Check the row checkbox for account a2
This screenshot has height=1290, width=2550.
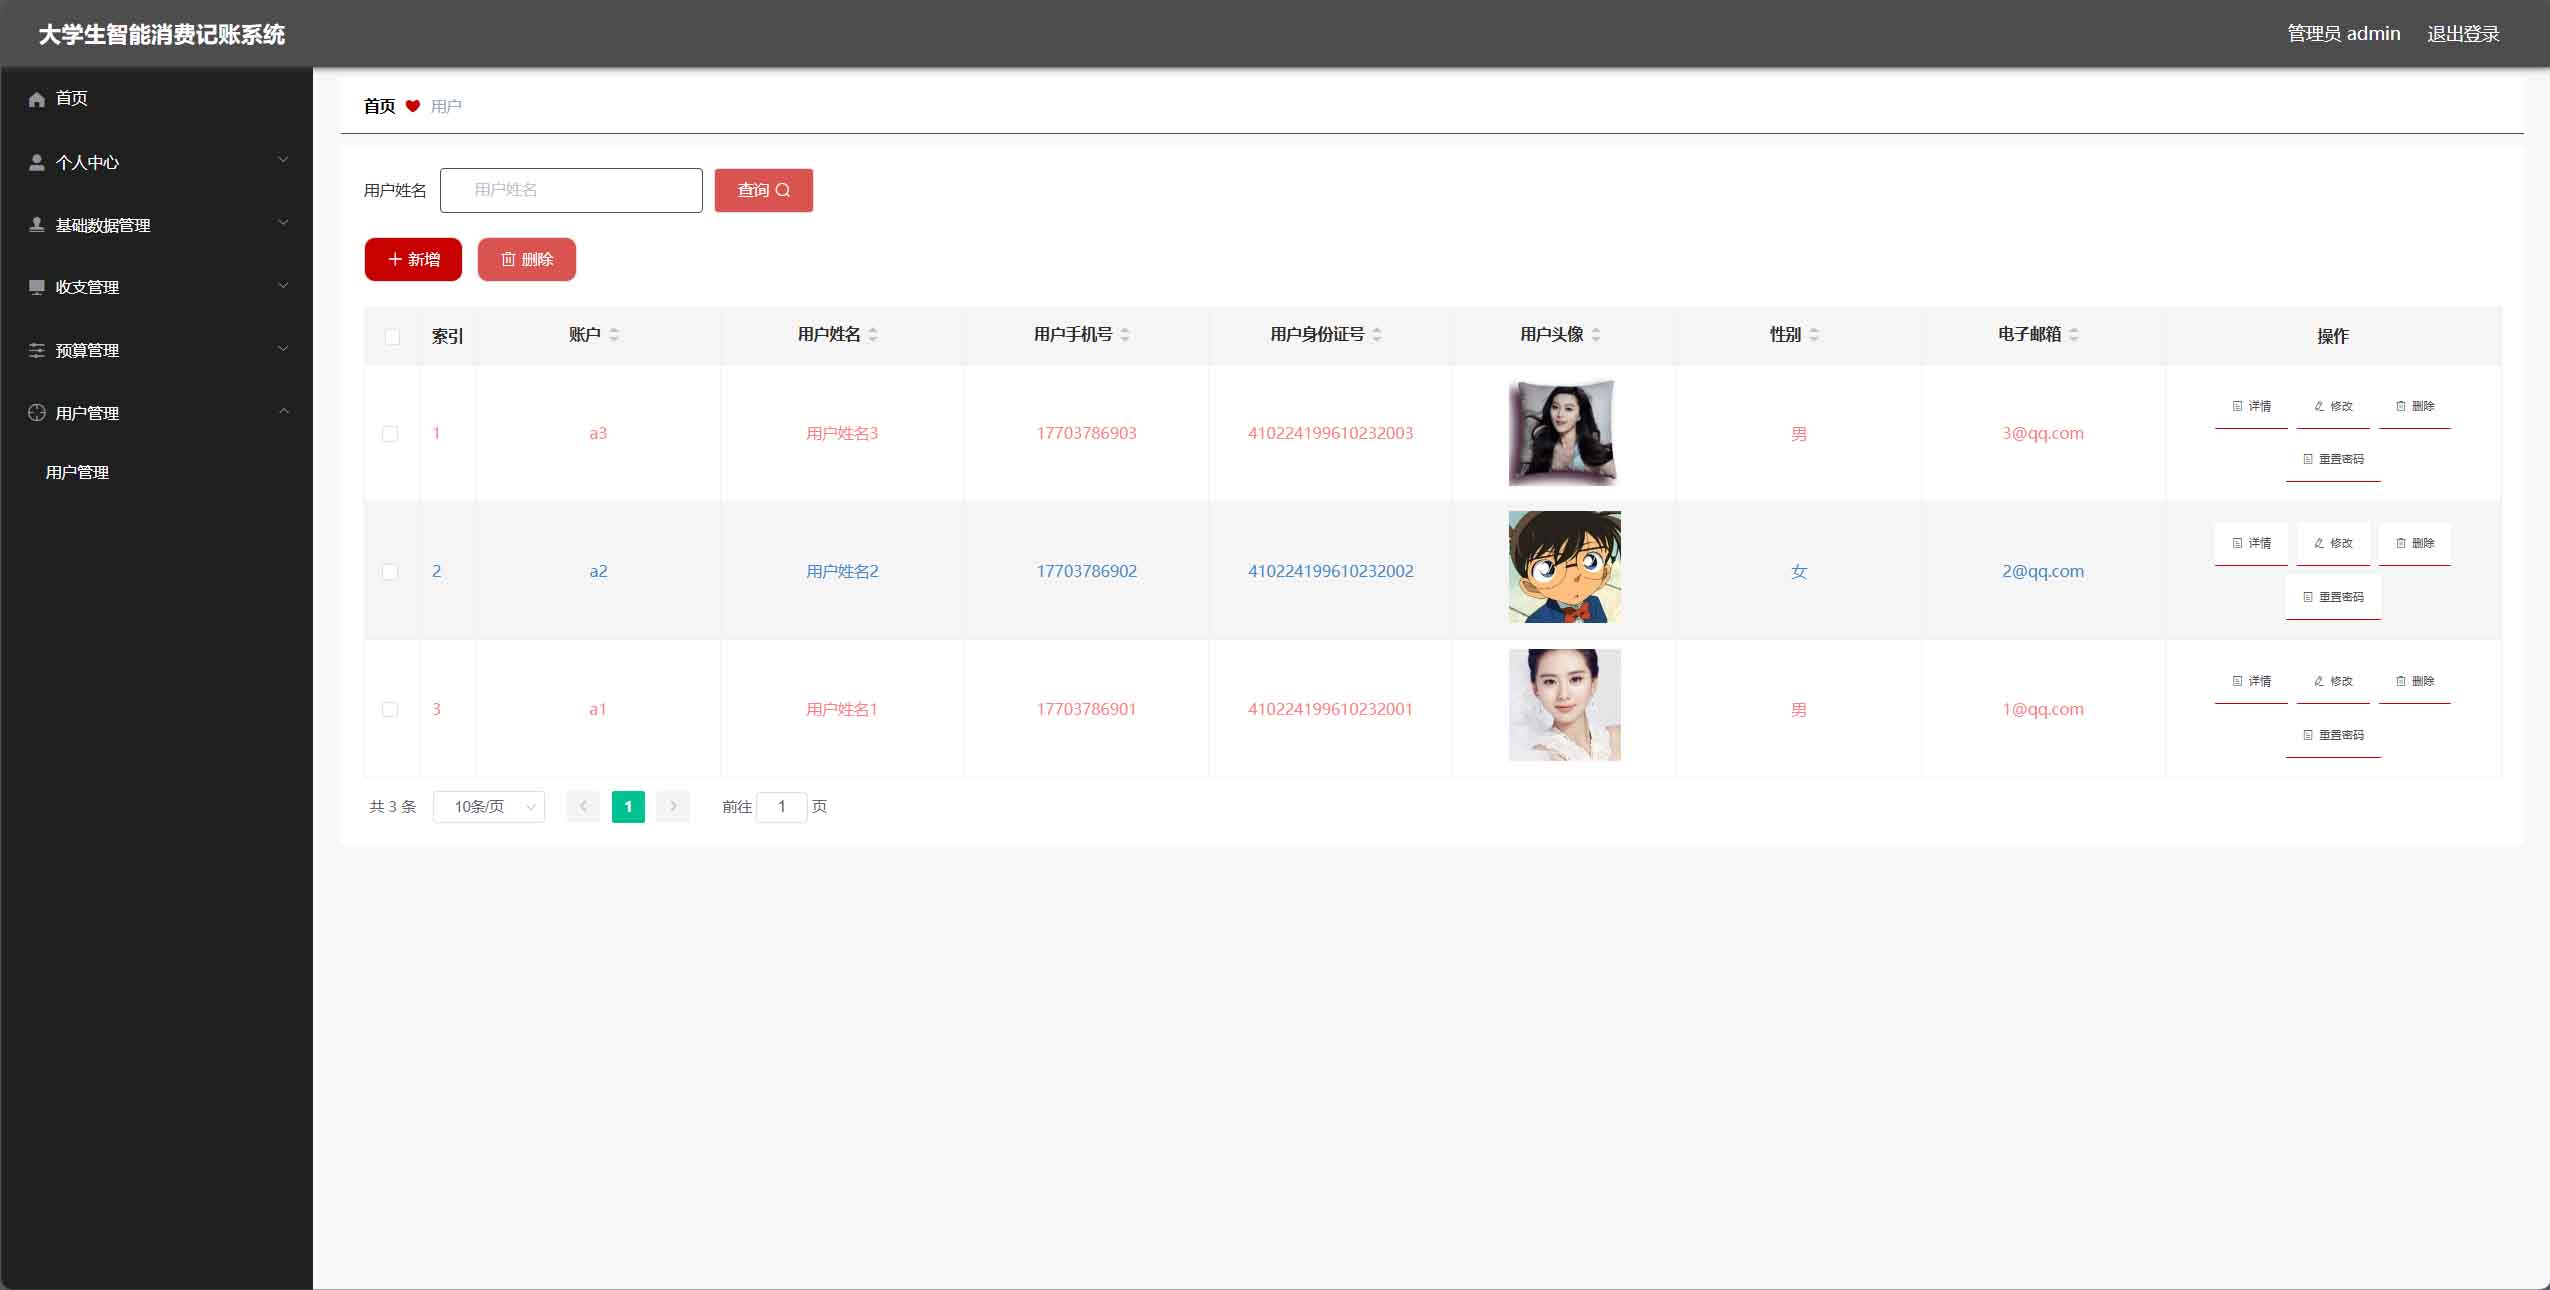(390, 572)
